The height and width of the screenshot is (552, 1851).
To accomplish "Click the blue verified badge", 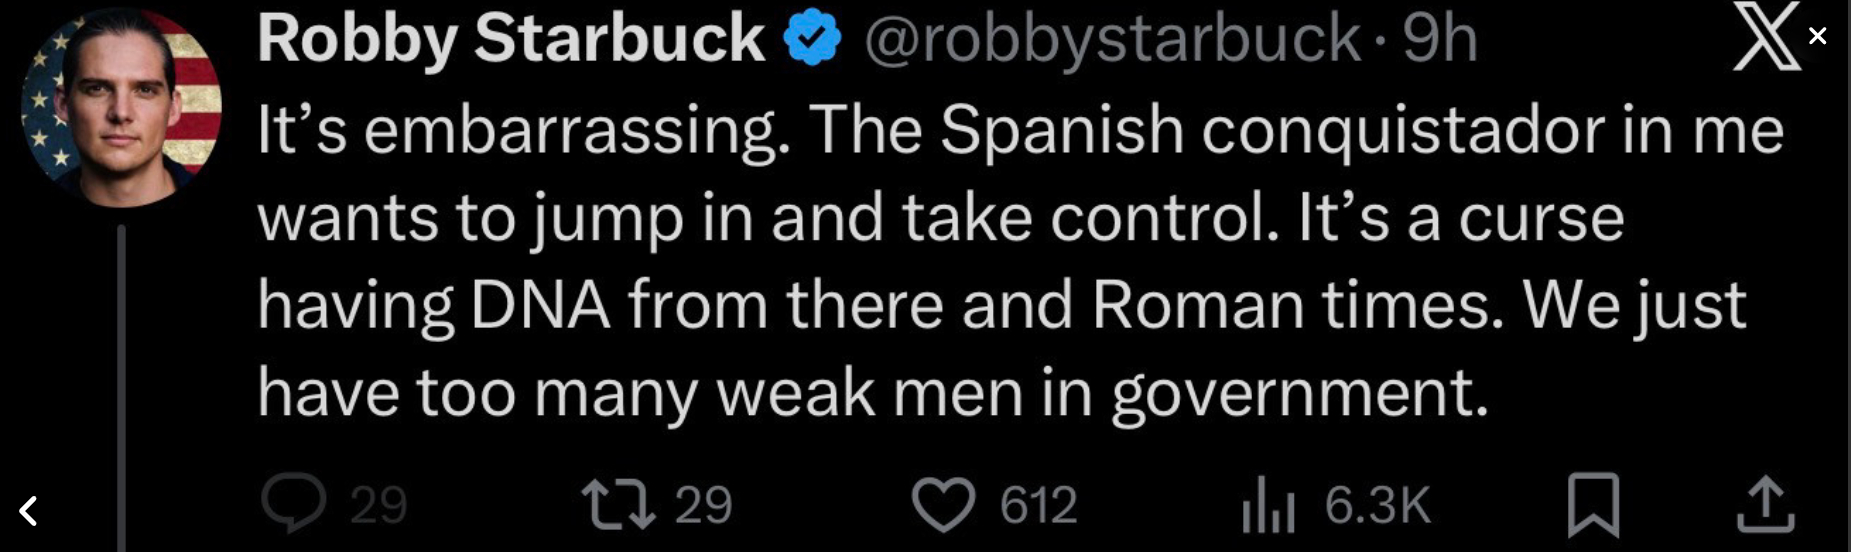I will pos(812,40).
